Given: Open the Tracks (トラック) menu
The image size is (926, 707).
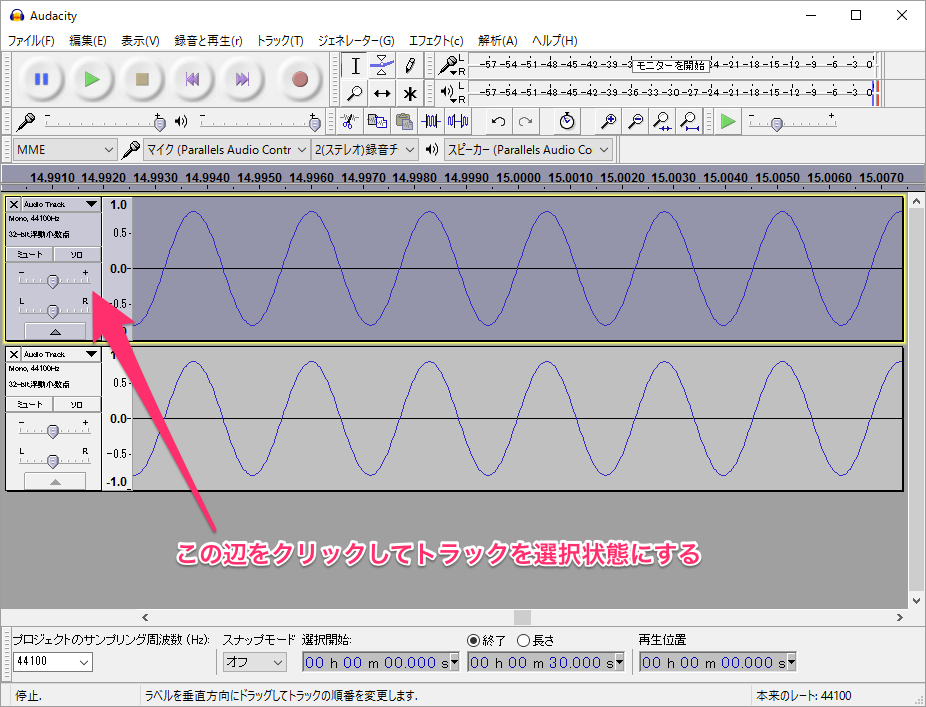Looking at the screenshot, I should point(280,41).
